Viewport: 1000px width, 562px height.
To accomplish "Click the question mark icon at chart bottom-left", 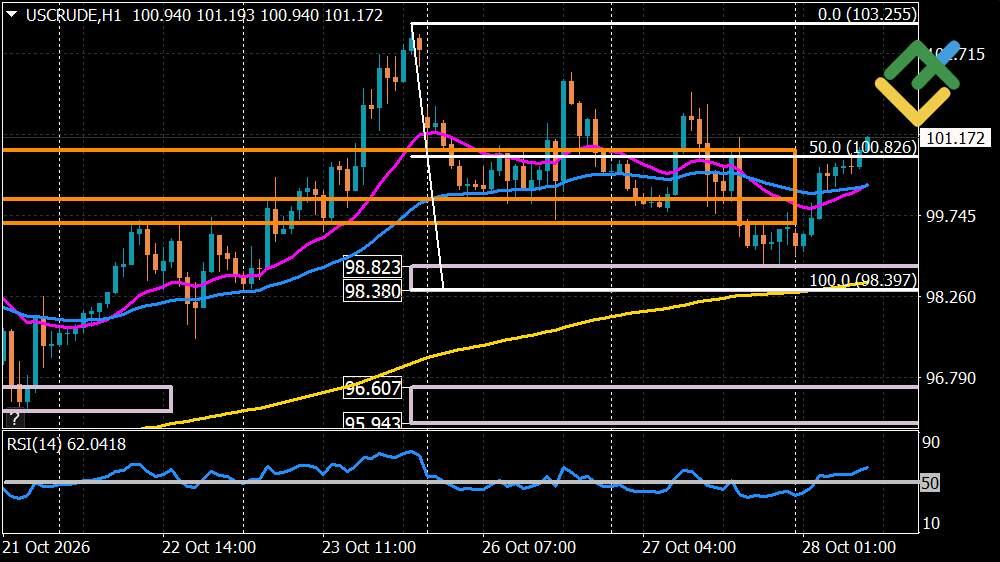I will 14,418.
